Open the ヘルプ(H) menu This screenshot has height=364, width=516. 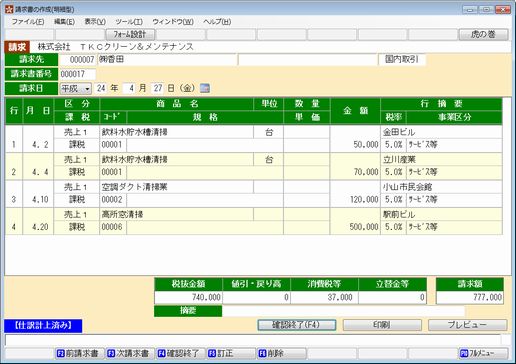217,22
